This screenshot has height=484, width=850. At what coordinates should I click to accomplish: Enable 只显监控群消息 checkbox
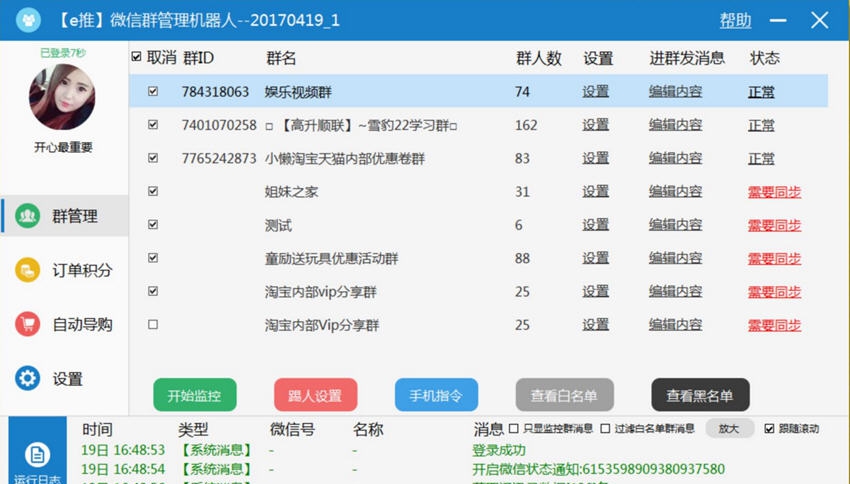click(514, 429)
